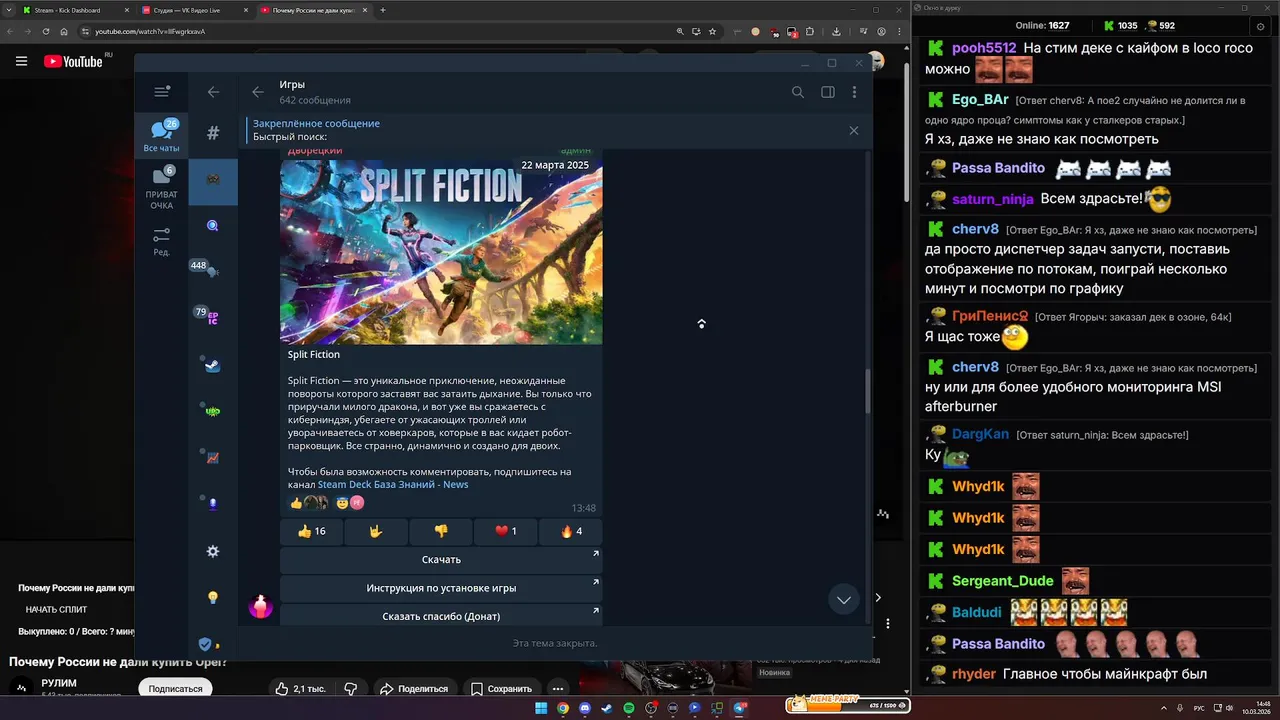1280x720 pixels.
Task: Open three-dot menu in Игры header
Action: click(854, 92)
